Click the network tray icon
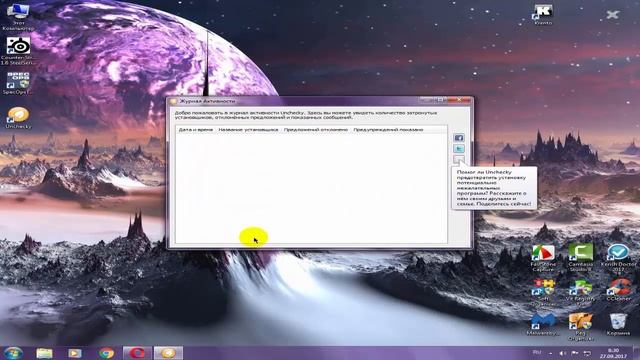The height and width of the screenshot is (360, 640). (587, 353)
